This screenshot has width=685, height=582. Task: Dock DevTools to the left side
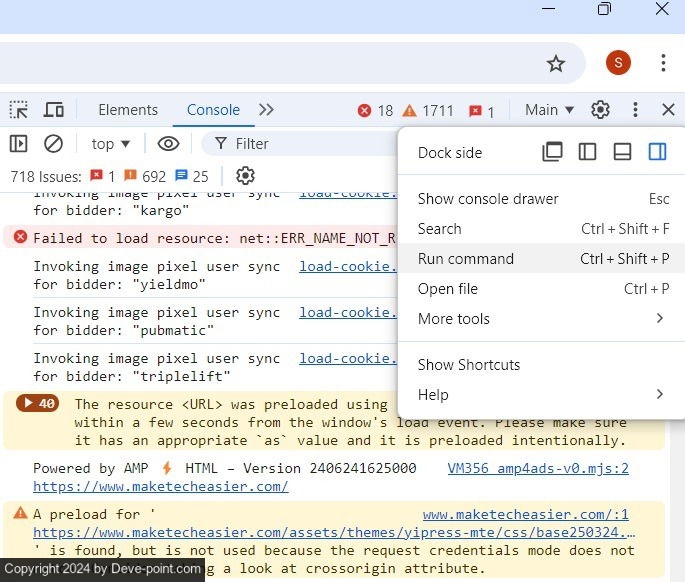pos(588,152)
